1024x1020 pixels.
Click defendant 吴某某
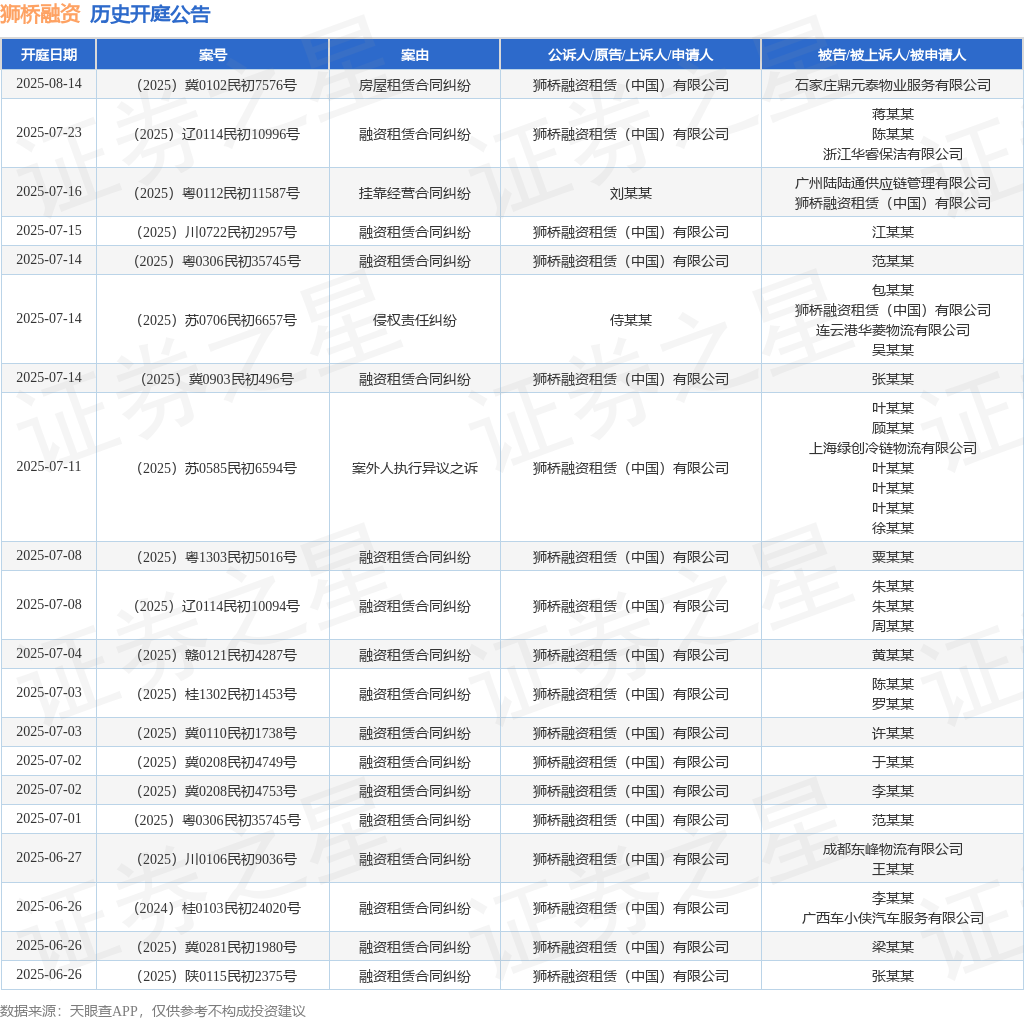coord(892,350)
